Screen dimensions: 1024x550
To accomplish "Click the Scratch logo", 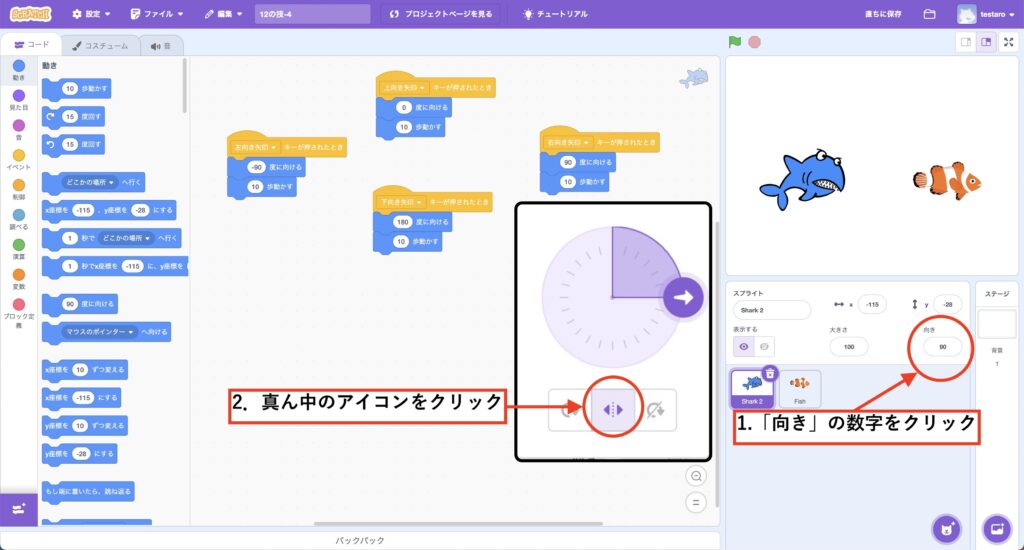I will 31,14.
